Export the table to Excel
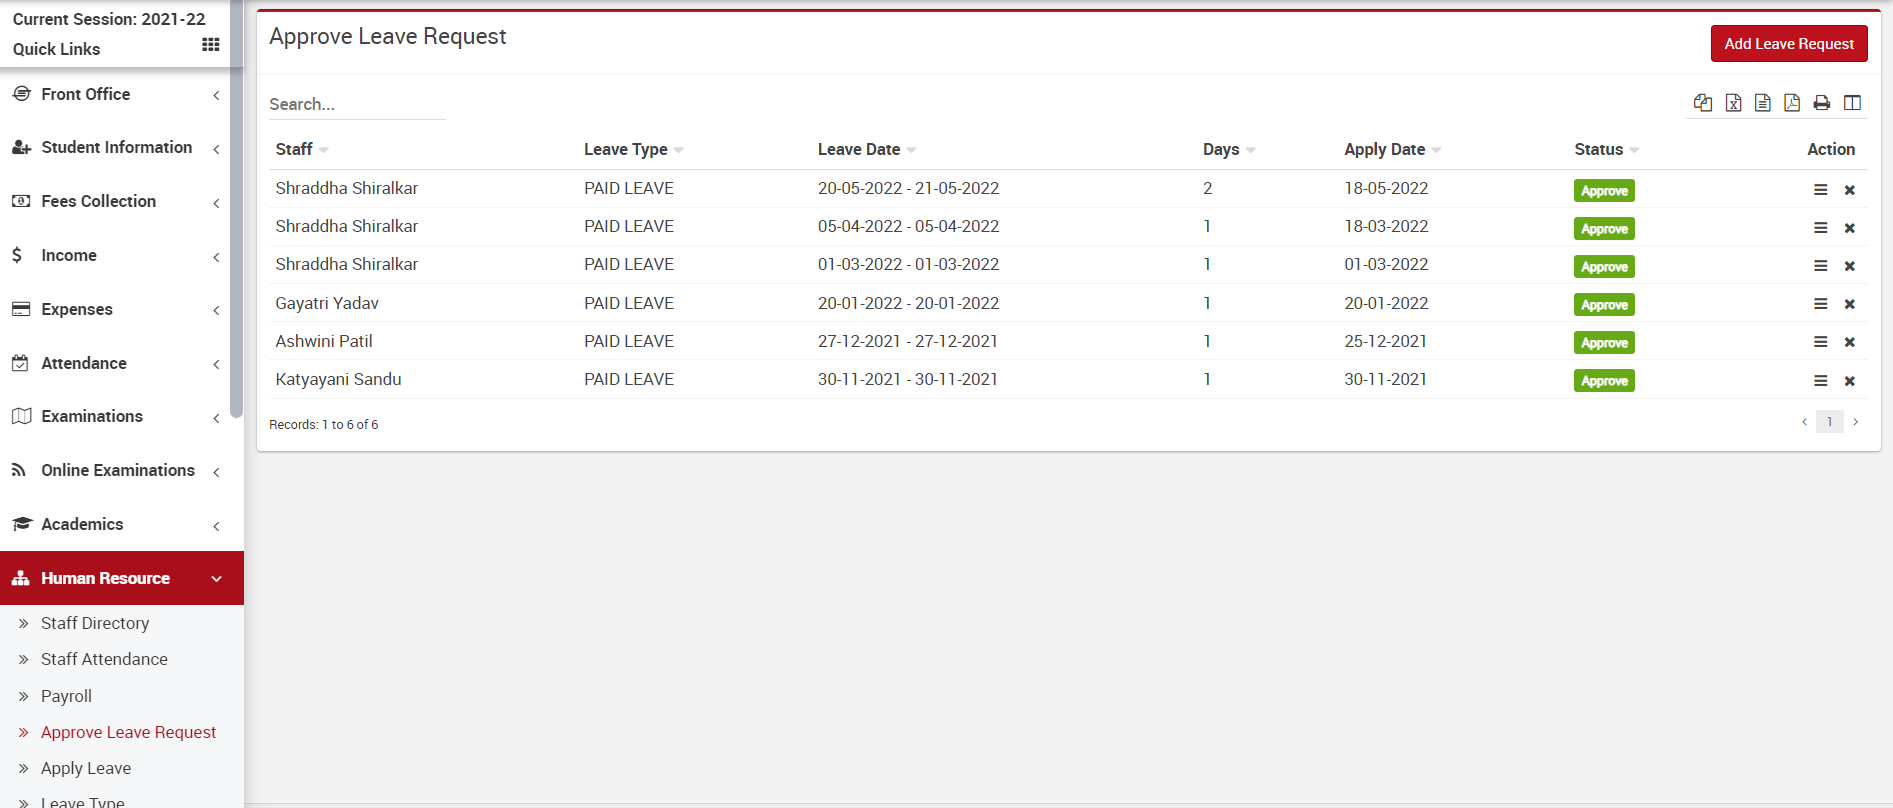 (1733, 103)
